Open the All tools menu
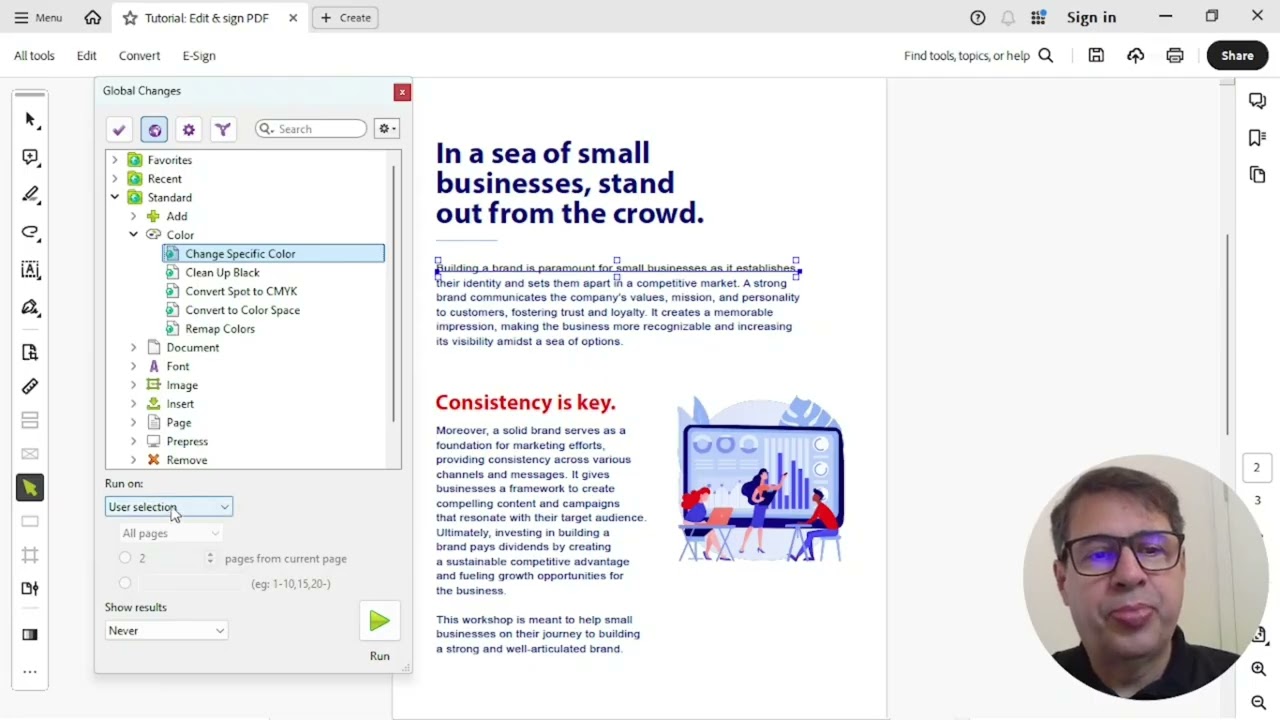Screen dimensions: 1280x720 coord(34,56)
